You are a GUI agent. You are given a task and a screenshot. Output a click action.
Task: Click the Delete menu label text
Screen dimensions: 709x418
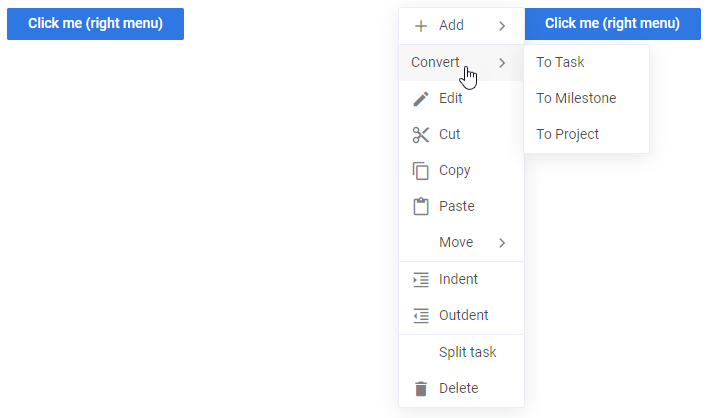(458, 388)
